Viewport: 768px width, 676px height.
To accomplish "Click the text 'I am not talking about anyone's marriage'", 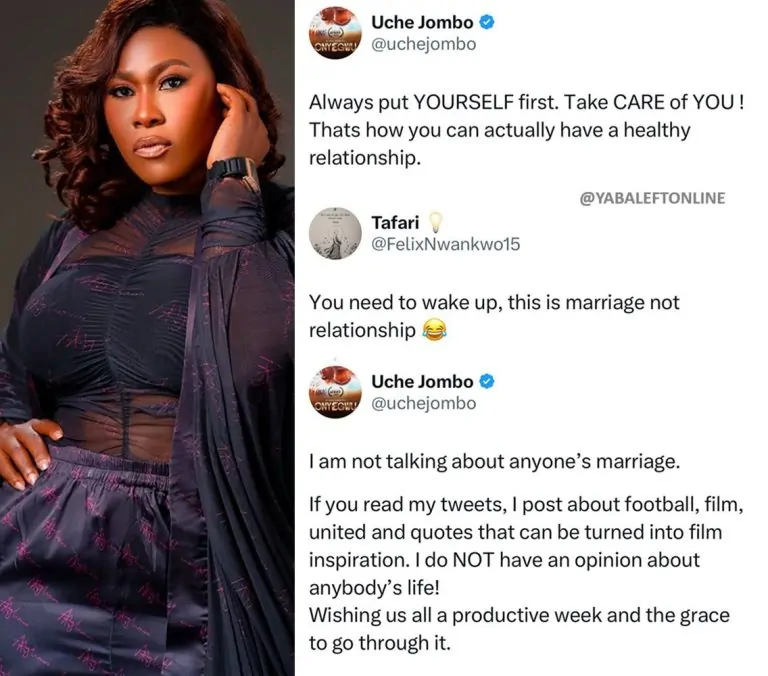I will [x=495, y=461].
